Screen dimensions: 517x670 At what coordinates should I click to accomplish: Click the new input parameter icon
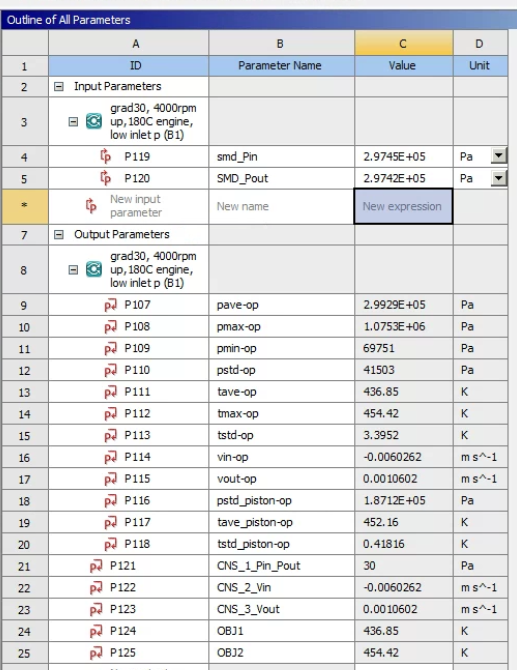coord(91,206)
